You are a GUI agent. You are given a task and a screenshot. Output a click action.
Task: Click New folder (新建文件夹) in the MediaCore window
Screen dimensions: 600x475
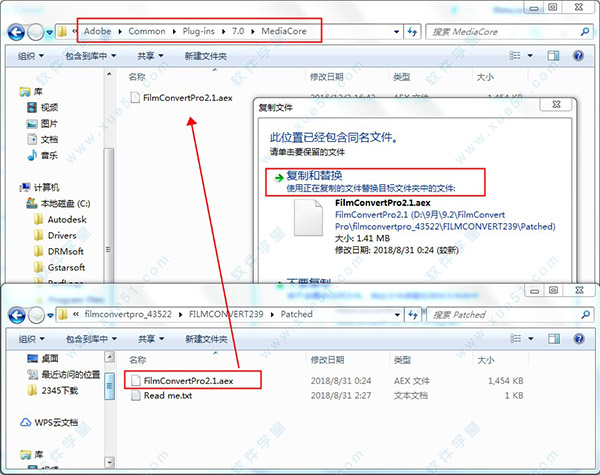click(x=214, y=57)
